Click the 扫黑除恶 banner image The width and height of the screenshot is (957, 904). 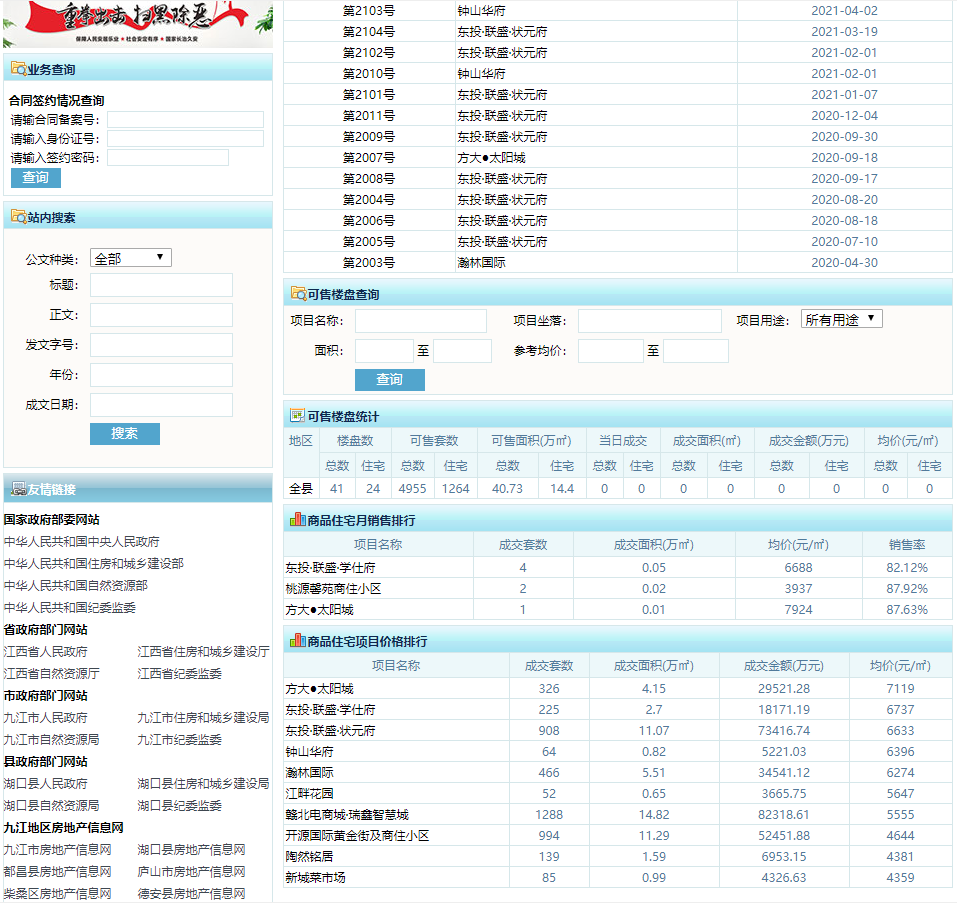click(x=137, y=24)
